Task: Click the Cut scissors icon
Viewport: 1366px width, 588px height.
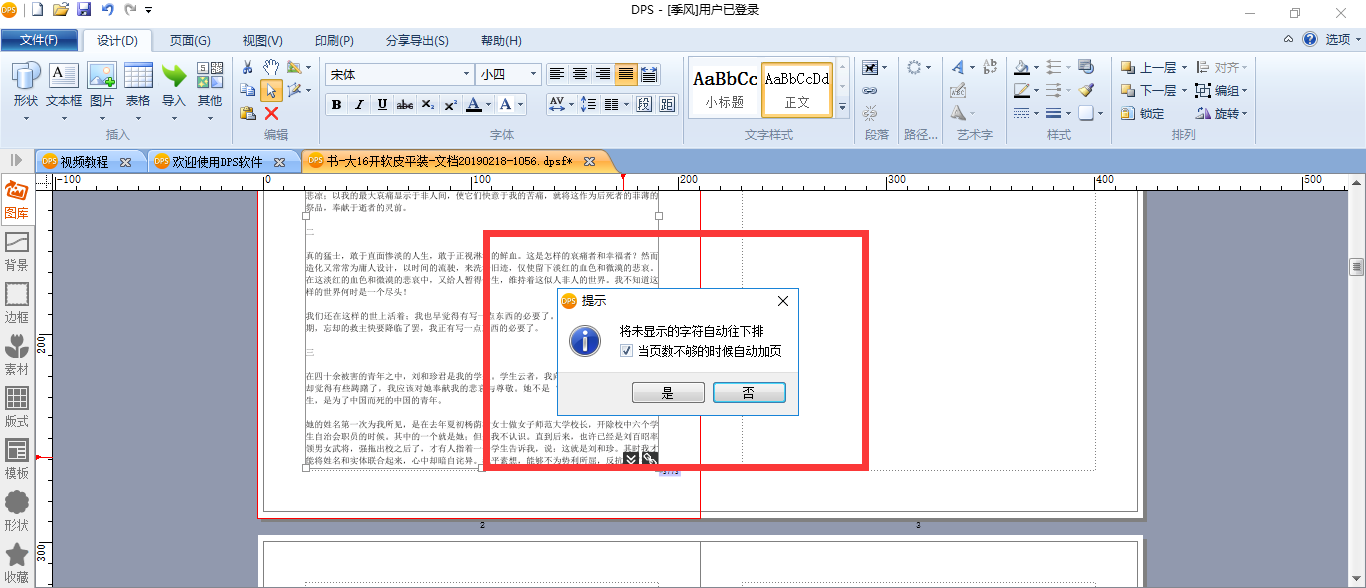Action: (x=248, y=67)
